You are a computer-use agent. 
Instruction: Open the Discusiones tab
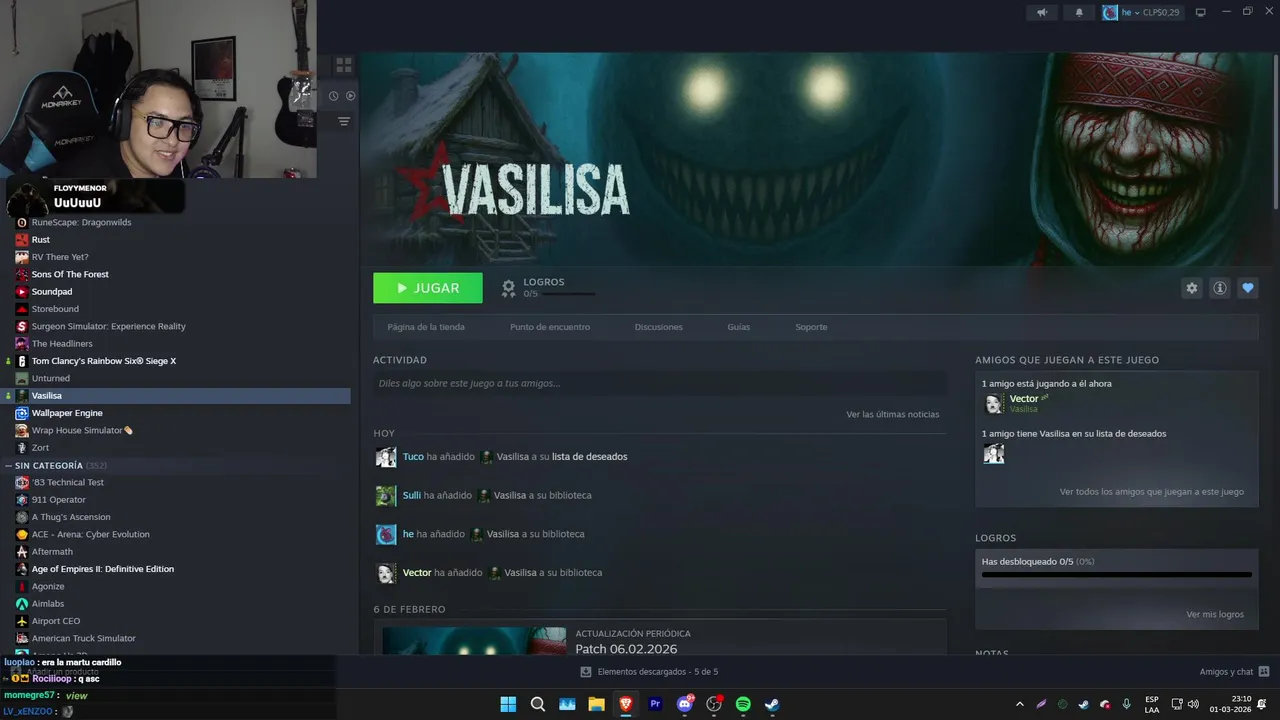tap(659, 327)
